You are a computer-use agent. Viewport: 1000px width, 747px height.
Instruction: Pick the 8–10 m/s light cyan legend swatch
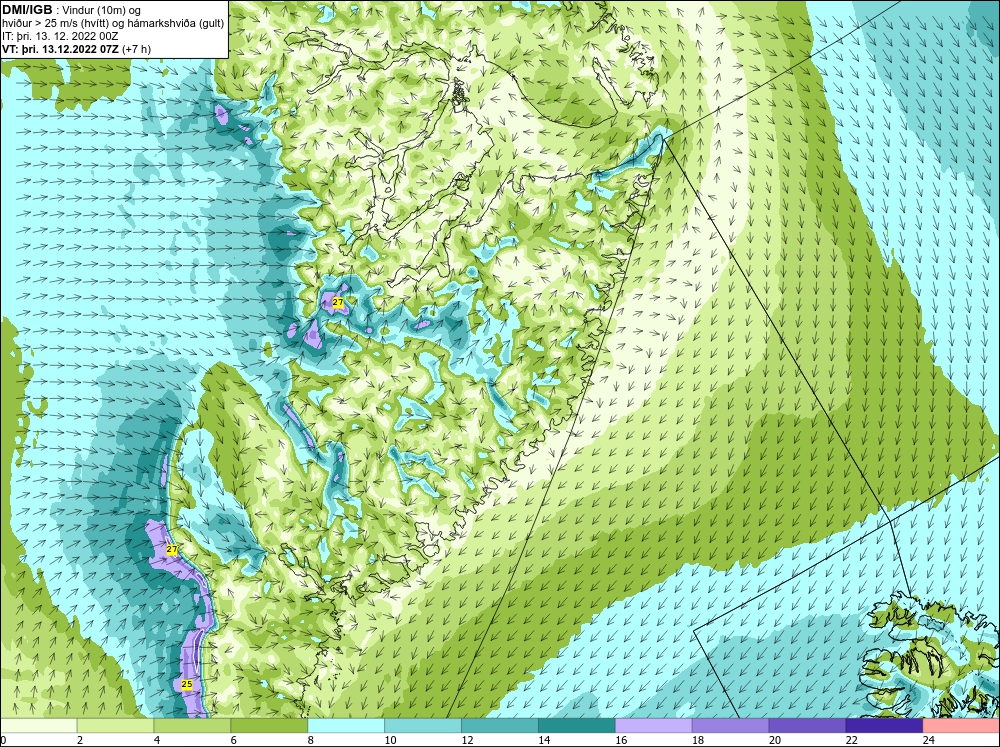pos(346,726)
